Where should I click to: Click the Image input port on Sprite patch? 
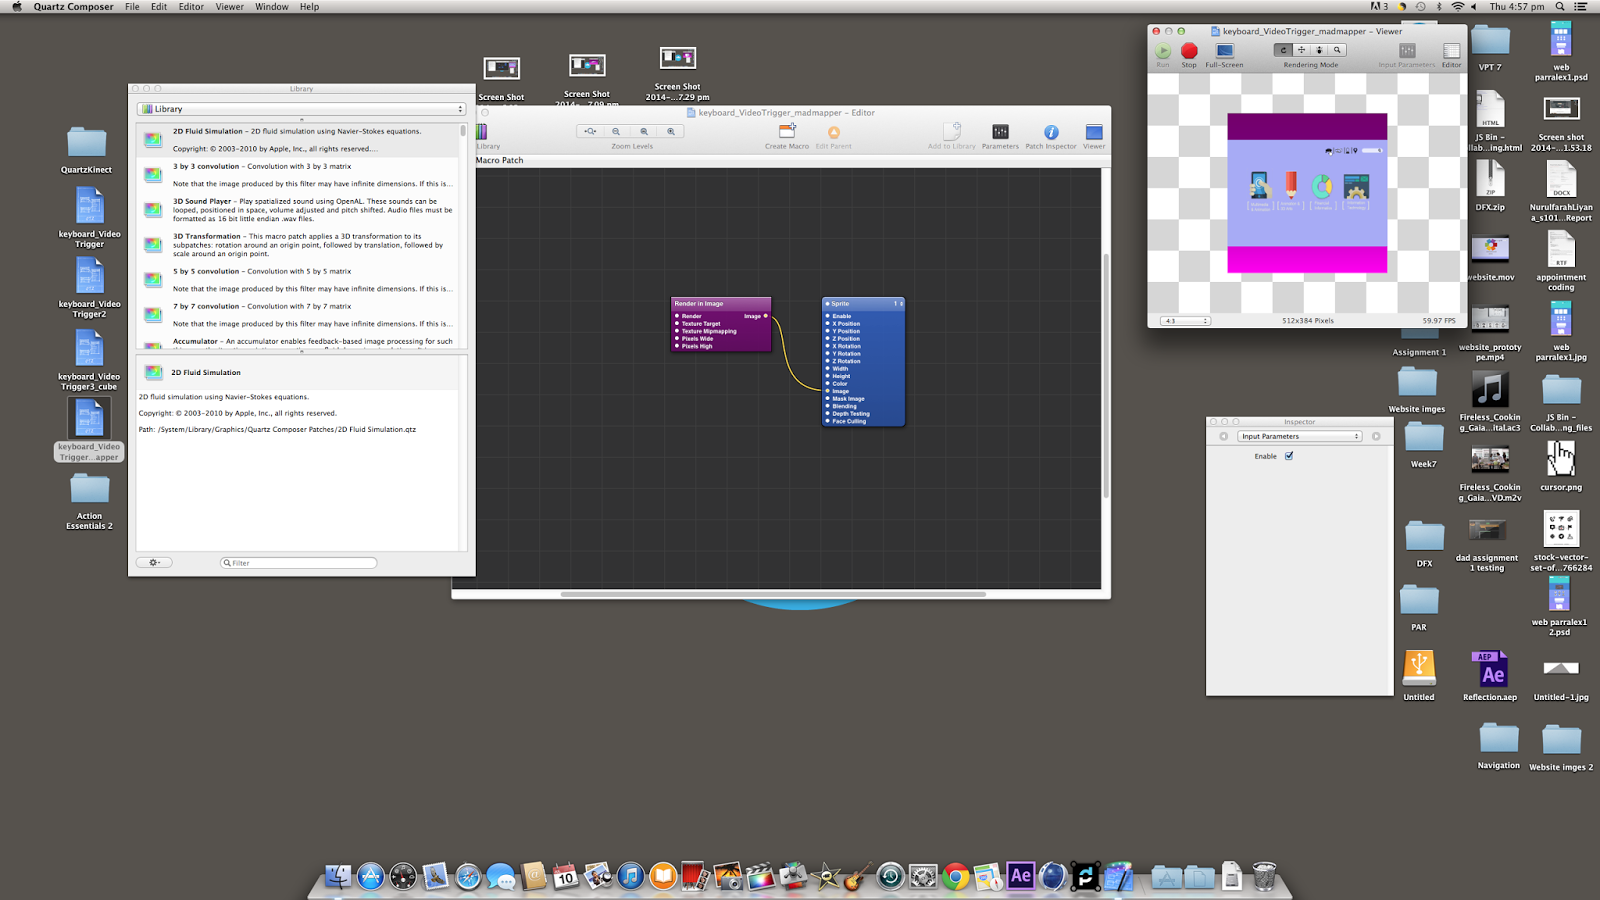tap(828, 391)
